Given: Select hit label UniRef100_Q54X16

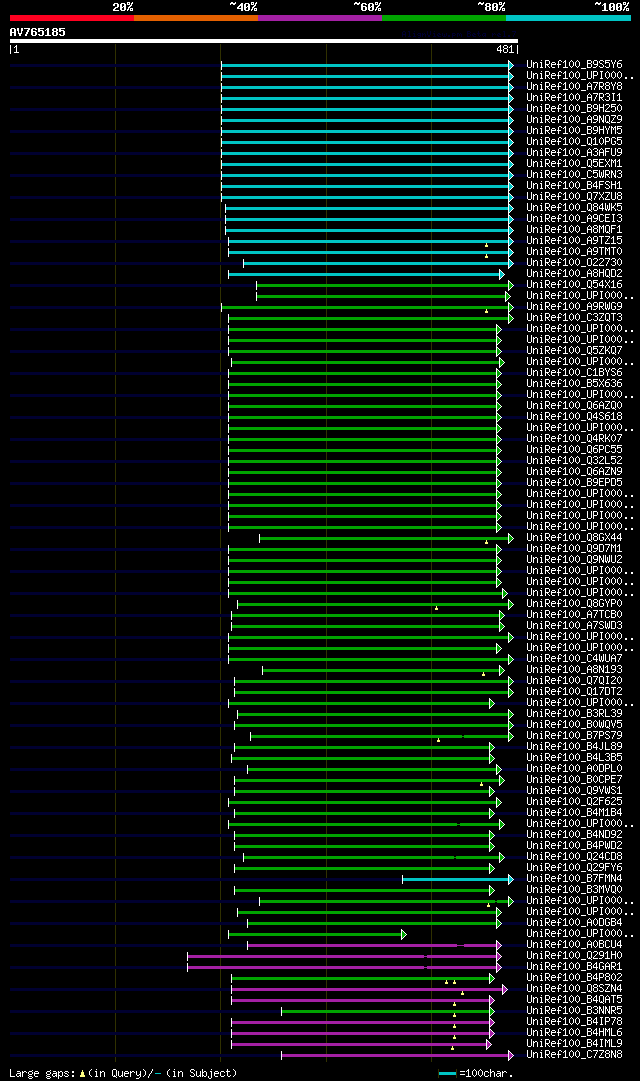Looking at the screenshot, I should tap(574, 285).
